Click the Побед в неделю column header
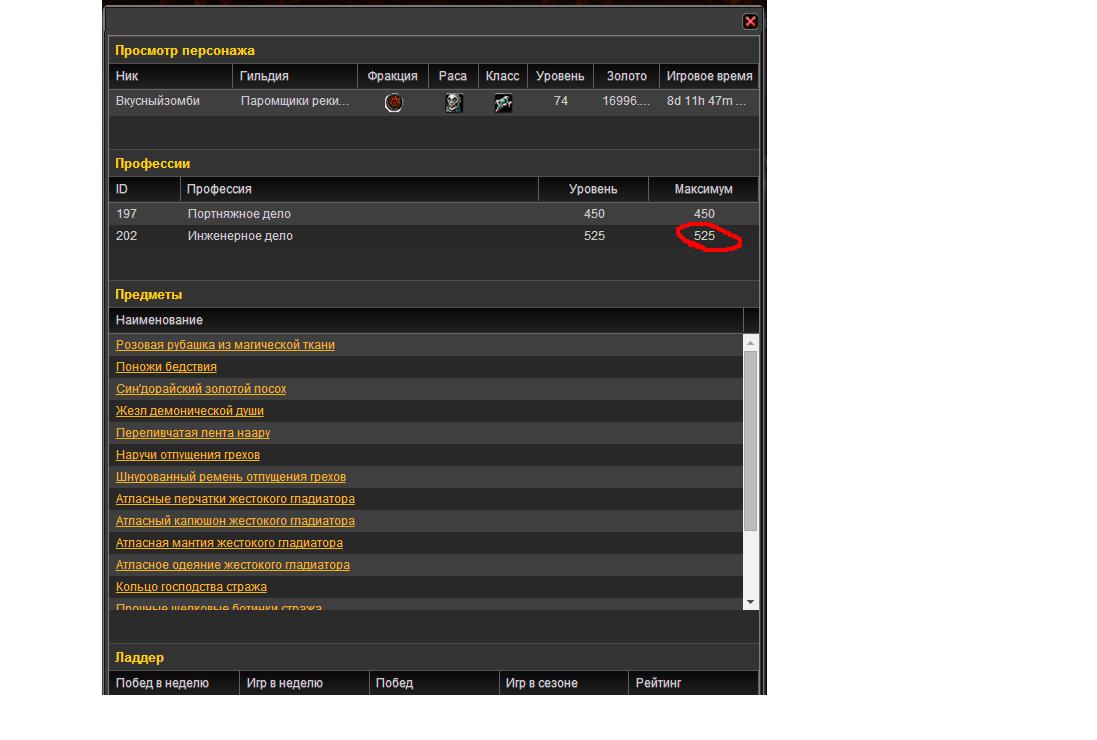Viewport: 1097px width, 740px height. (x=174, y=683)
